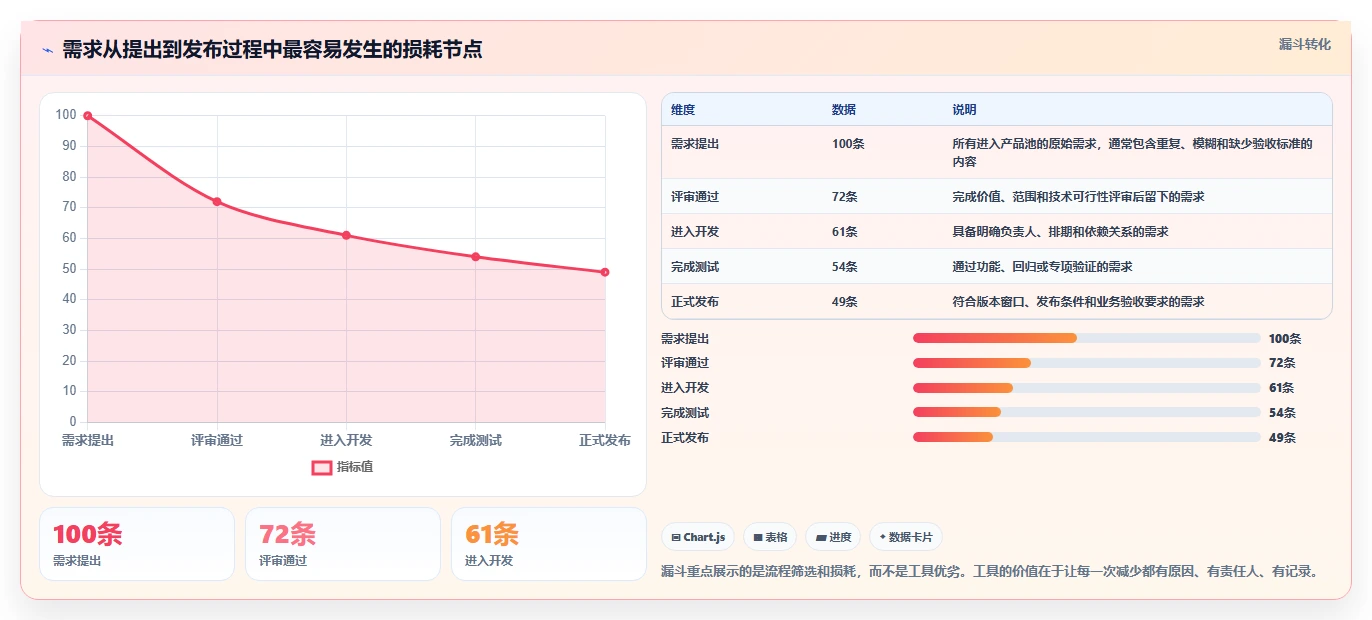This screenshot has width=1372, height=620.
Task: Click the chart data point for 需求提出
Action: 88,116
